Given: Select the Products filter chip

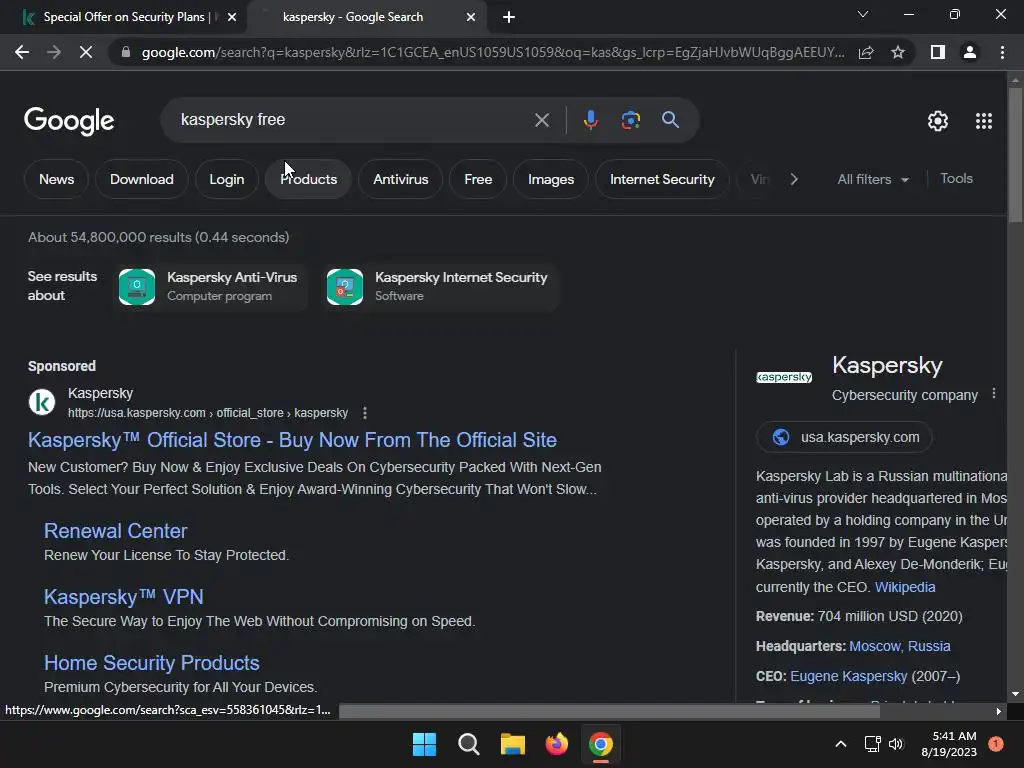Looking at the screenshot, I should pos(308,179).
